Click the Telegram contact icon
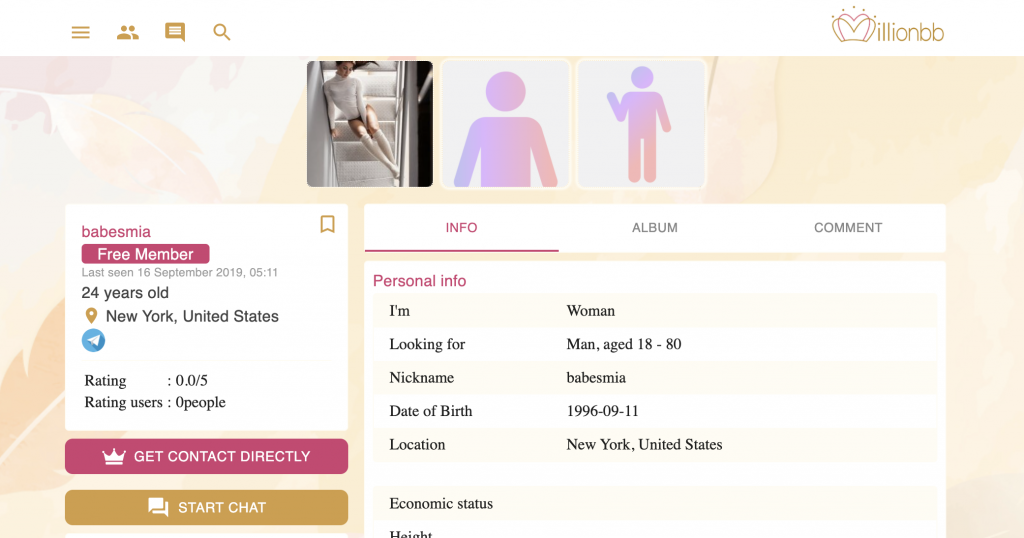Screen dimensions: 1024x538 pyautogui.click(x=93, y=340)
